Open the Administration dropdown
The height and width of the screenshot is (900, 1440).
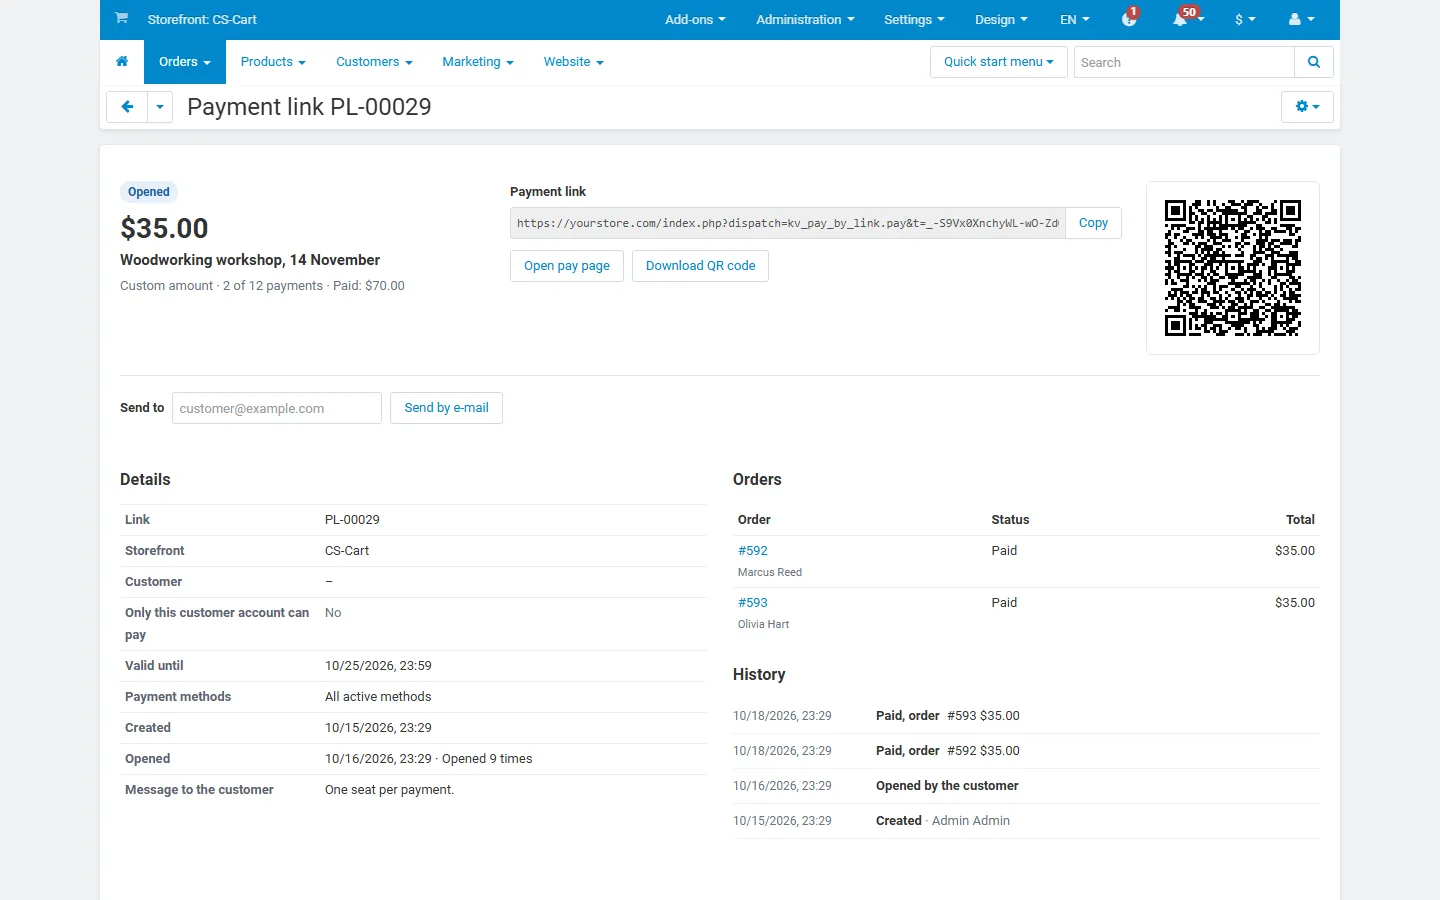point(805,19)
